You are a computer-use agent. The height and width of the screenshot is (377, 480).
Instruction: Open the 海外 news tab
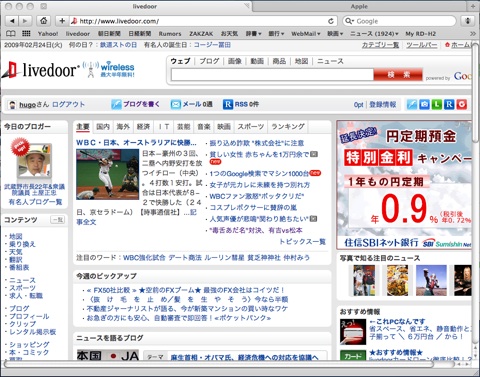pyautogui.click(x=123, y=127)
